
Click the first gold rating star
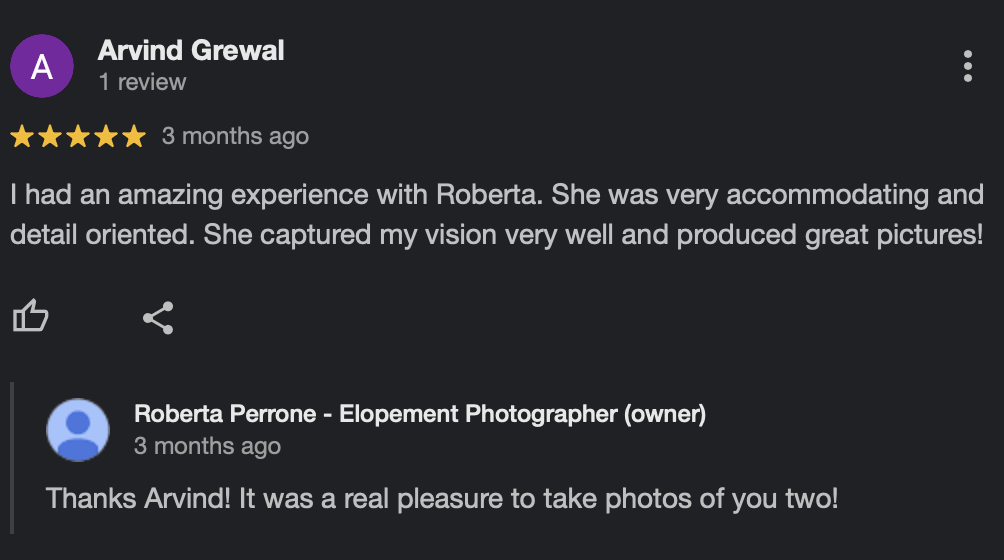pos(23,137)
